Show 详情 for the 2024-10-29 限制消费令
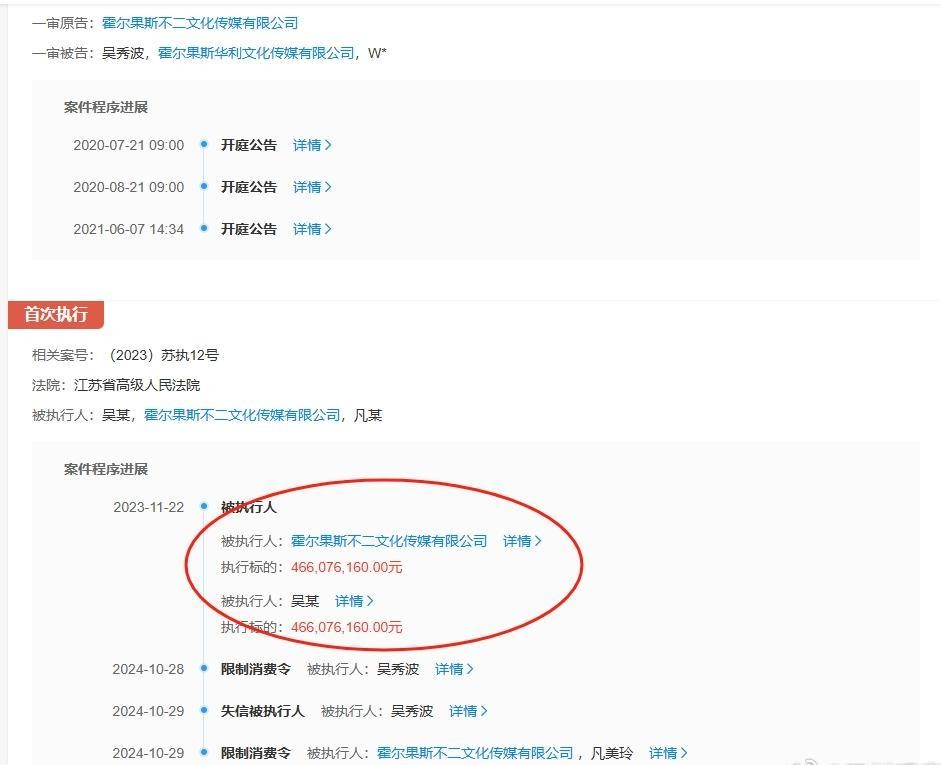Viewport: 941px width, 765px height. (668, 753)
